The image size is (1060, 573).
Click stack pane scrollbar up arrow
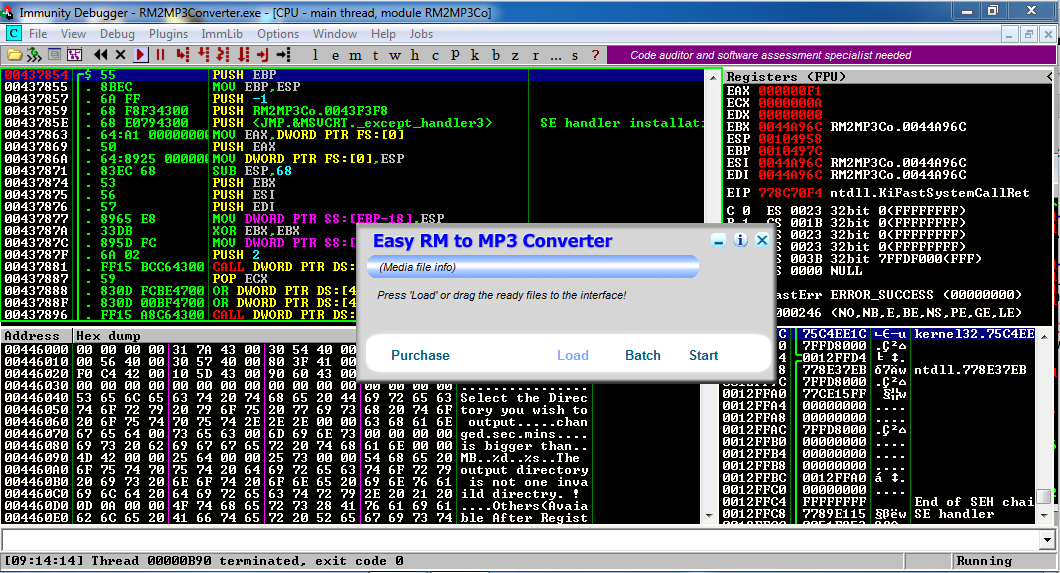(1044, 336)
